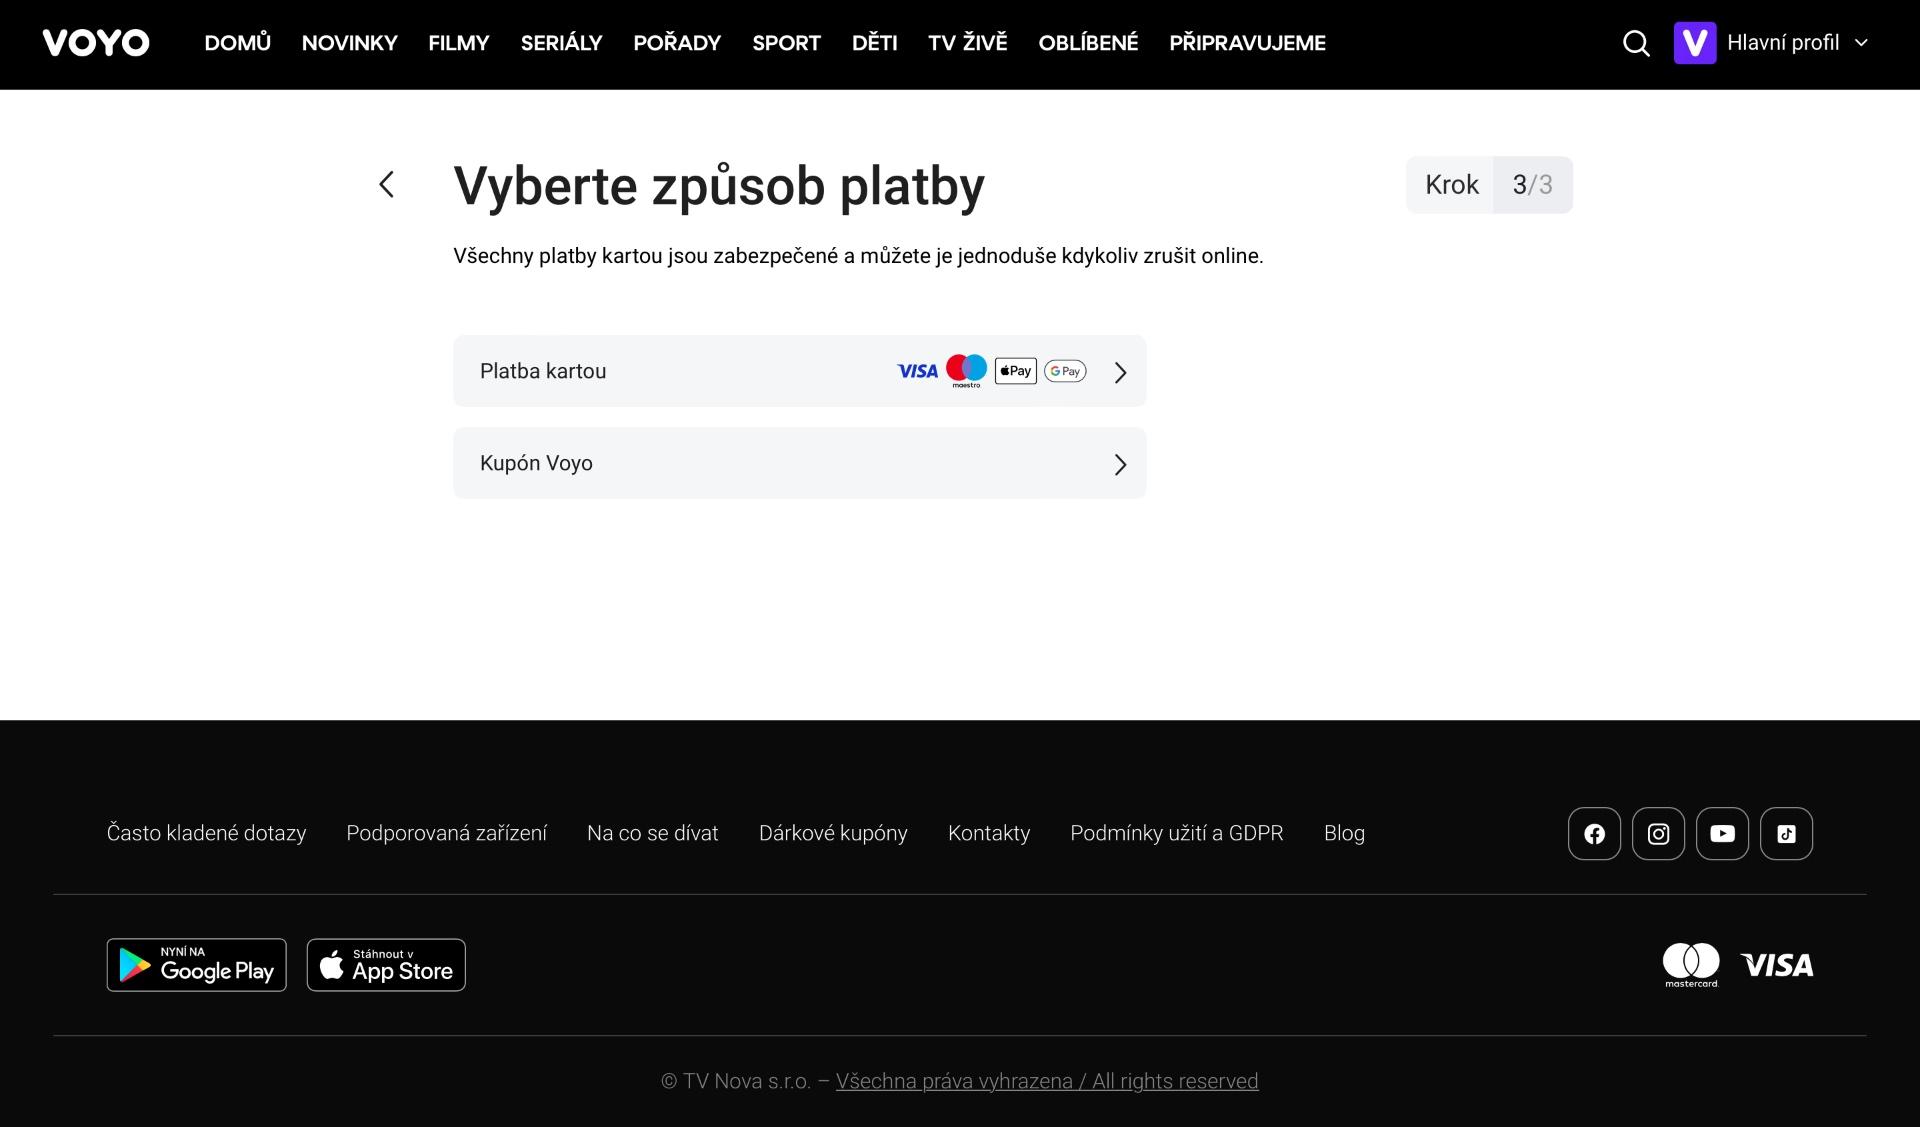Open PŘIPRAVUJEME in the navigation
Image resolution: width=1920 pixels, height=1127 pixels.
tap(1247, 43)
